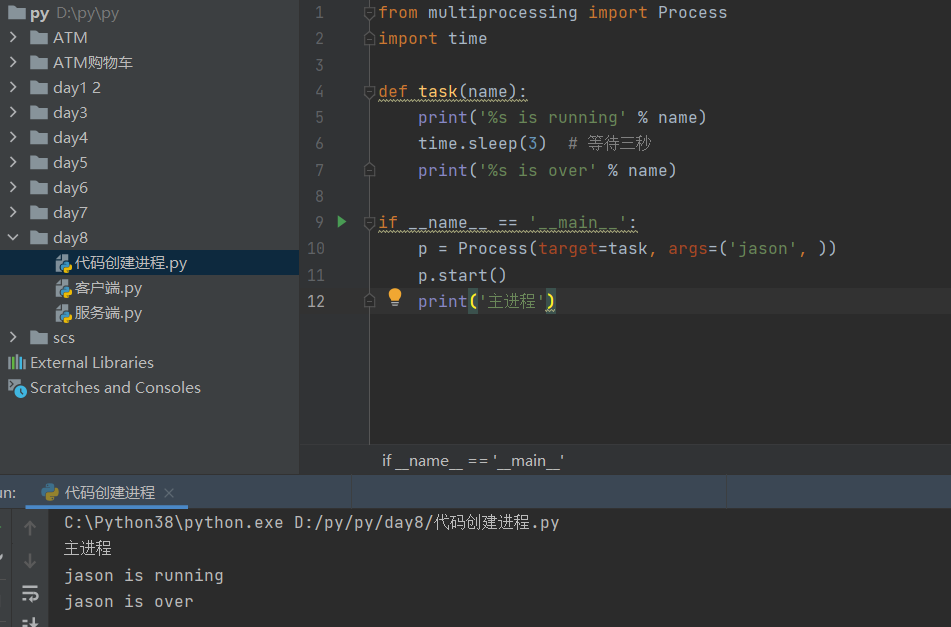This screenshot has width=951, height=627.
Task: Expand the ATM folder
Action: pyautogui.click(x=13, y=37)
